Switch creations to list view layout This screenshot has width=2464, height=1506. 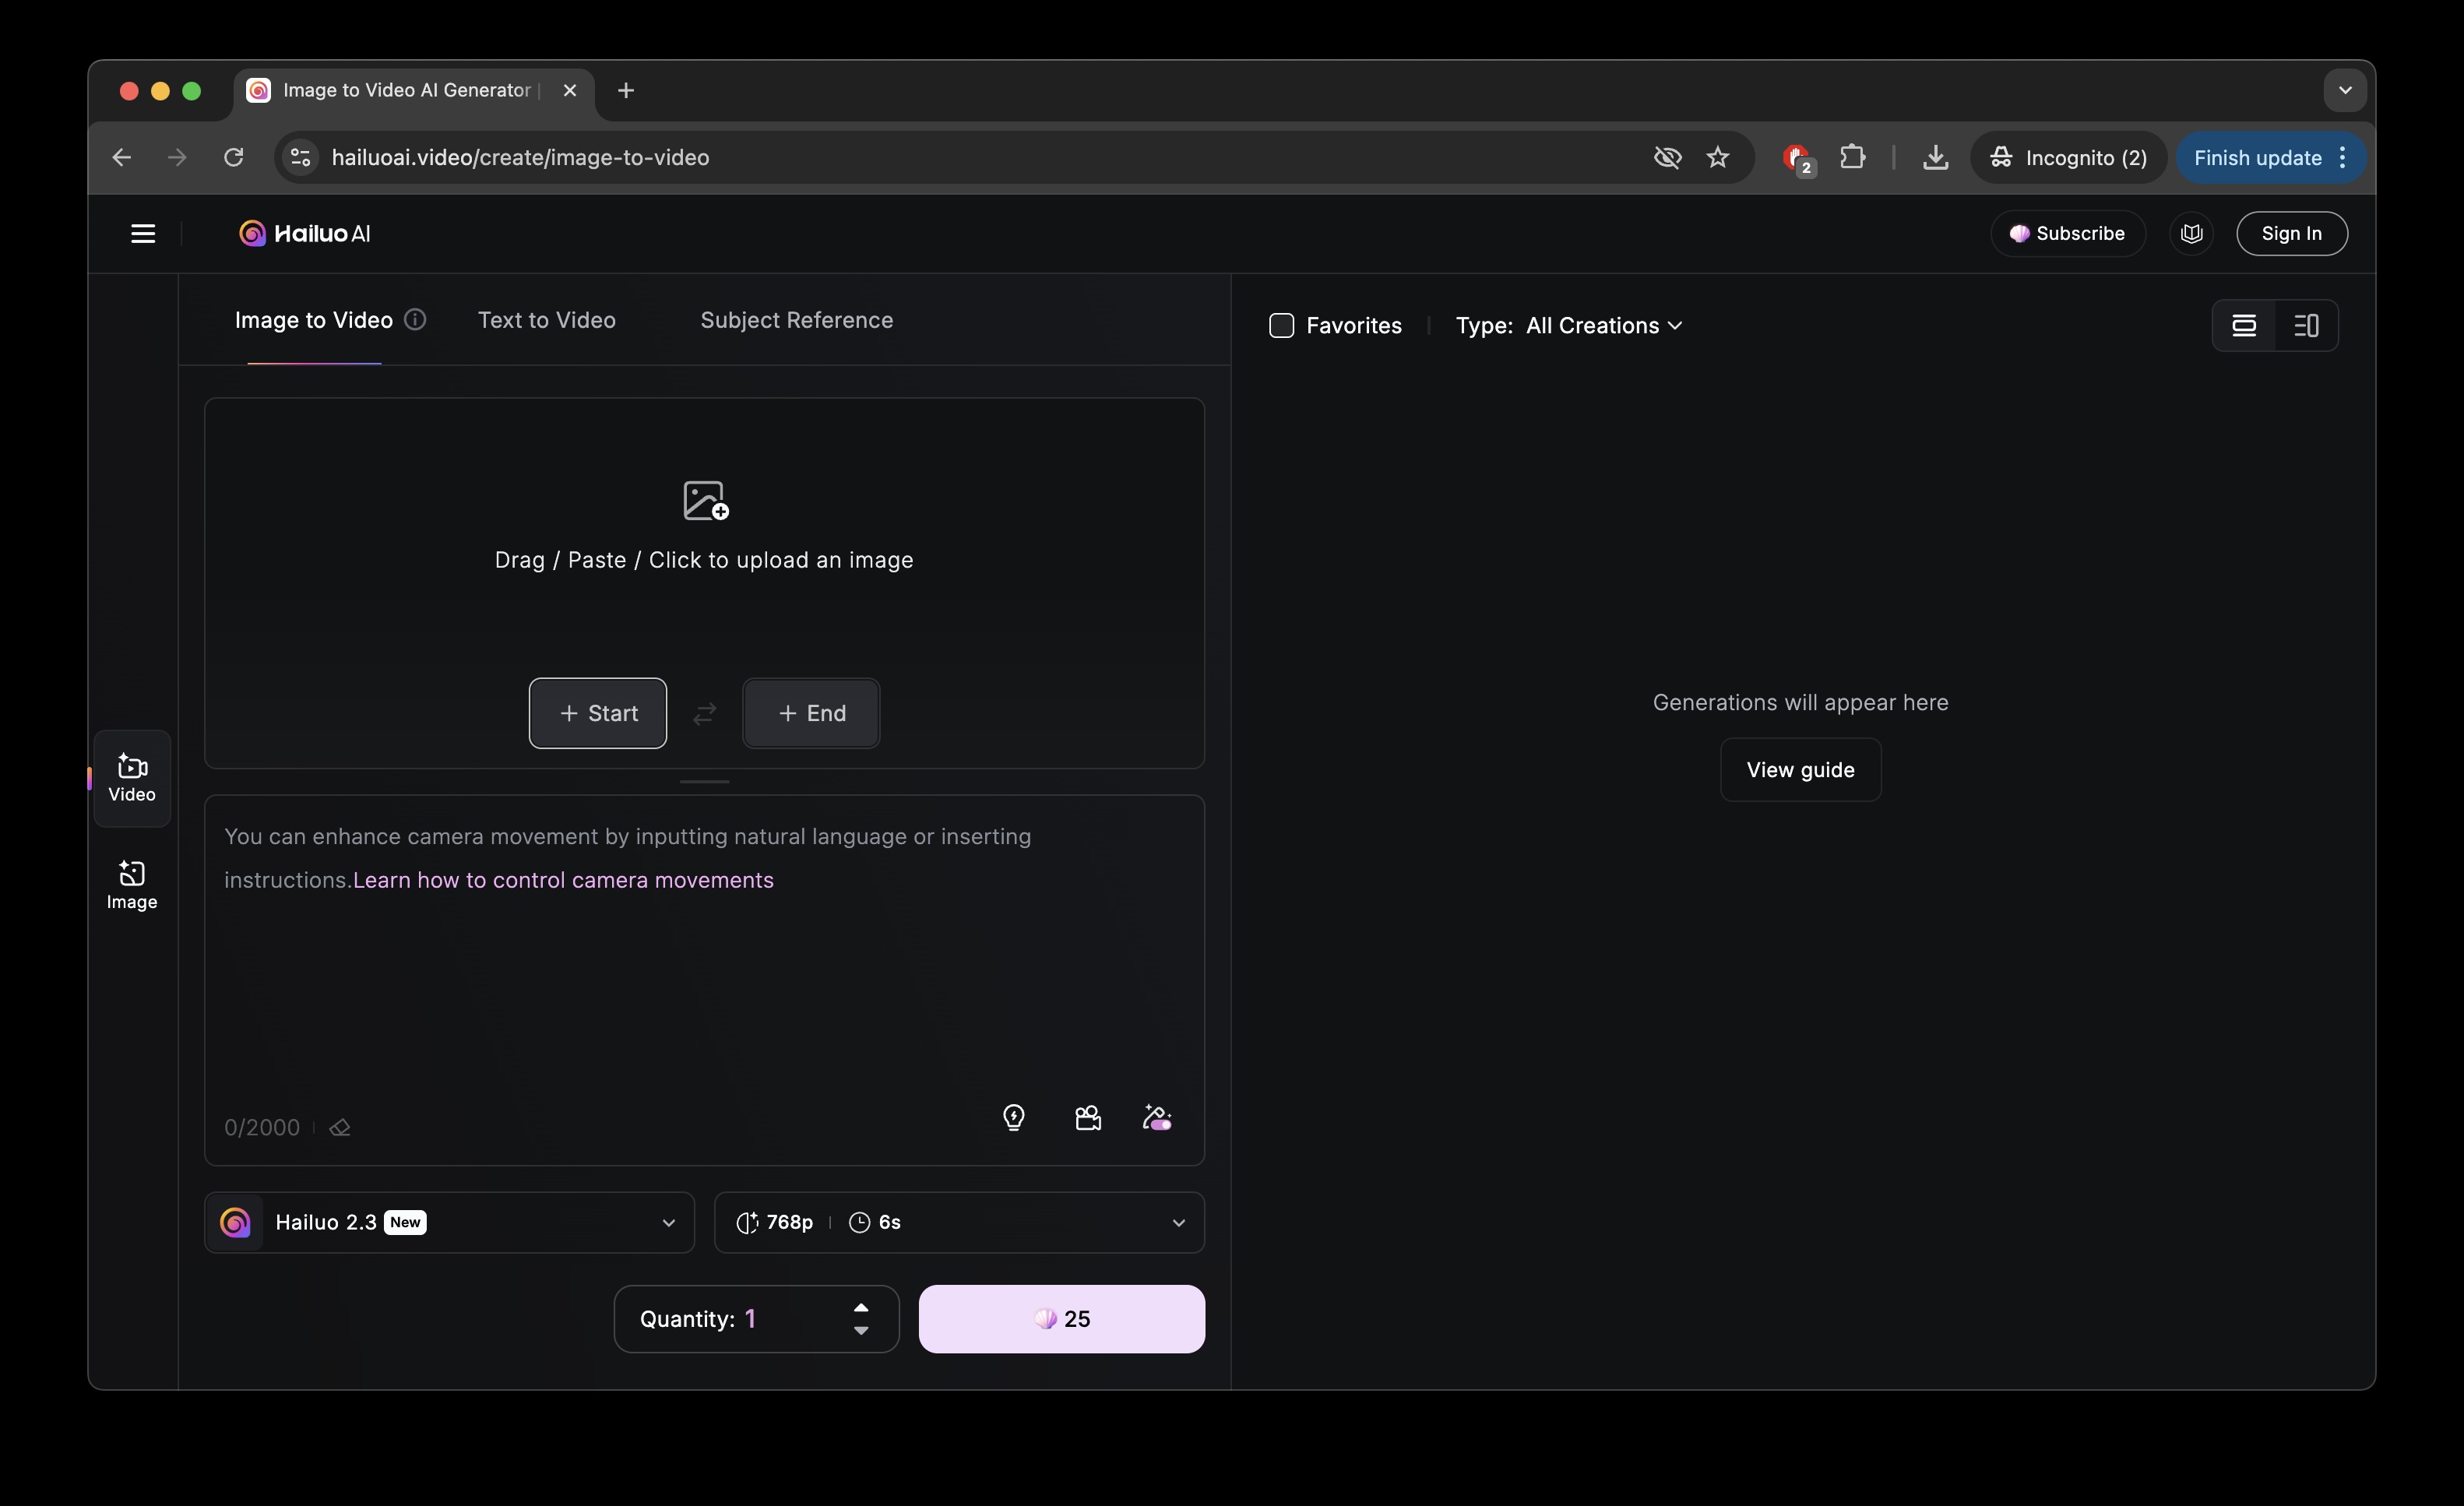click(x=2307, y=325)
